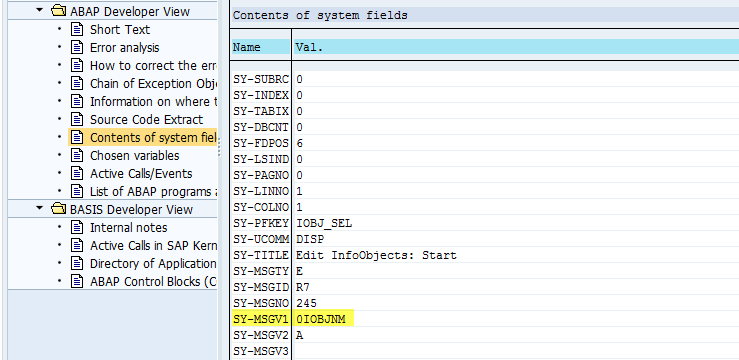Click the SY-MSGID value R7
The height and width of the screenshot is (360, 739).
303,287
